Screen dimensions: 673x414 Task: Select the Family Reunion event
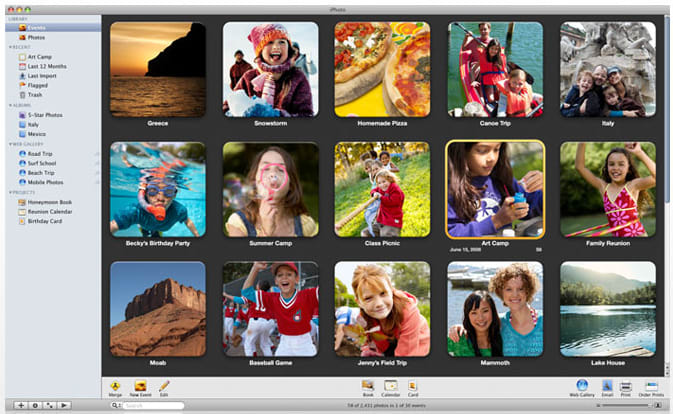(608, 189)
